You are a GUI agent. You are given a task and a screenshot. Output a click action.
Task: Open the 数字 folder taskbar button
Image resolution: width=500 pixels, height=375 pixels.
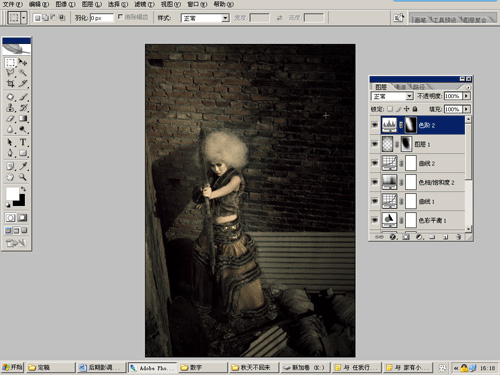tap(203, 368)
